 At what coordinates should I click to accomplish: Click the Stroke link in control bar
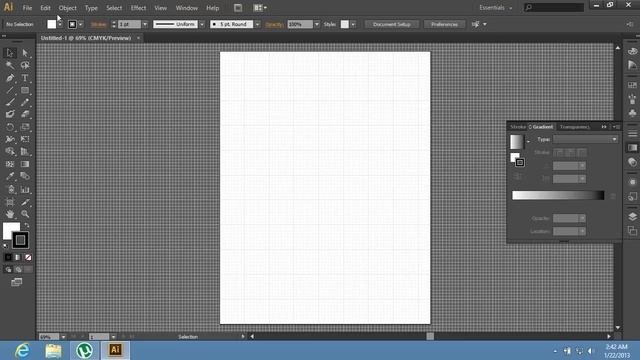tap(99, 24)
